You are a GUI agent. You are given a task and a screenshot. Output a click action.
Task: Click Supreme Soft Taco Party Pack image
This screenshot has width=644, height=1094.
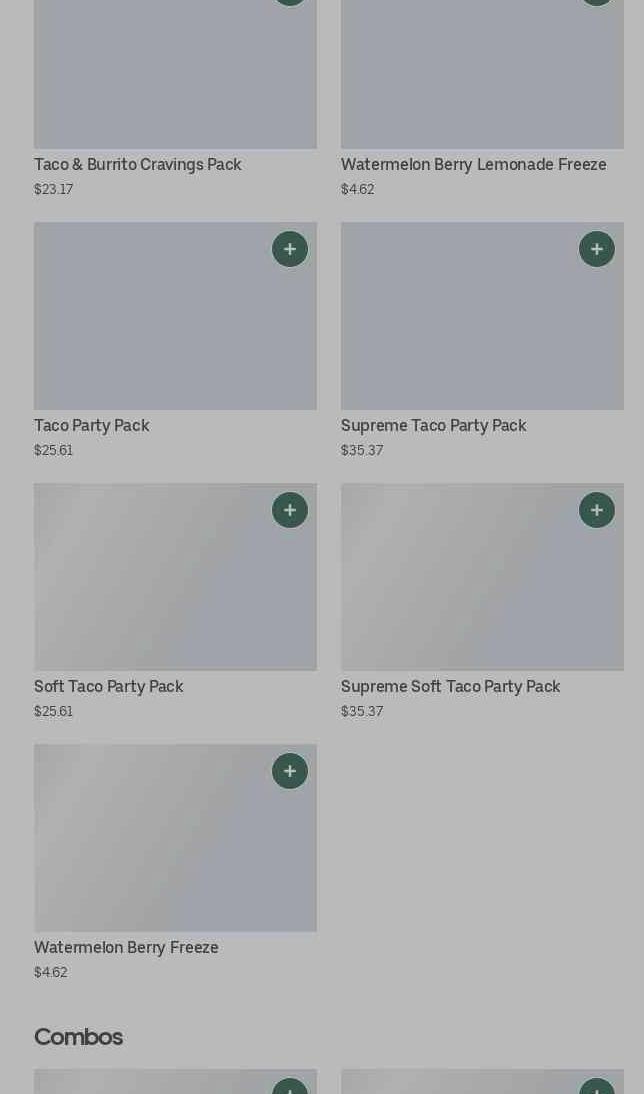(482, 577)
